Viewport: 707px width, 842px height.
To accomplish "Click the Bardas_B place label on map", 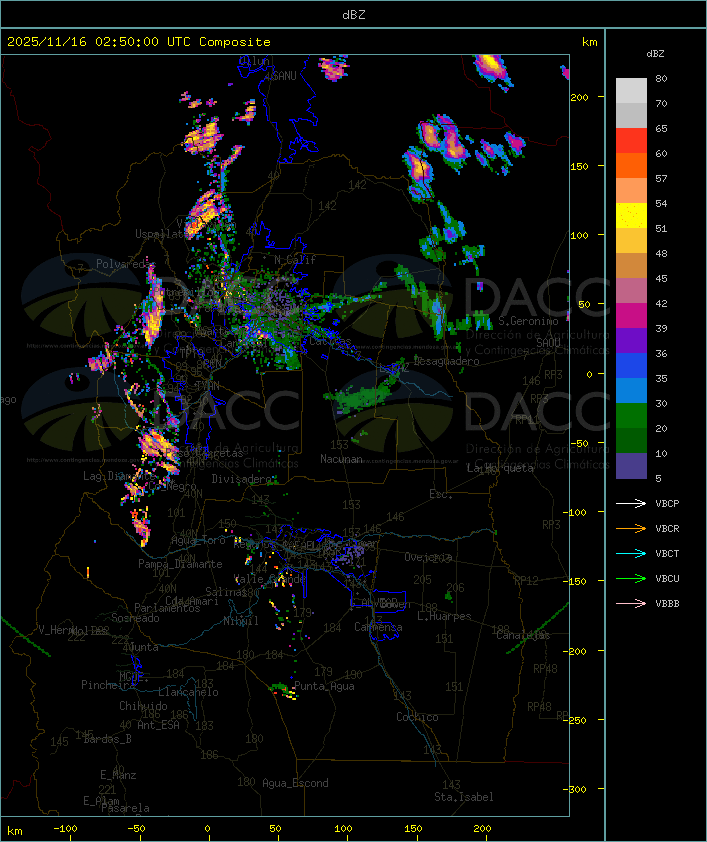I will point(108,739).
